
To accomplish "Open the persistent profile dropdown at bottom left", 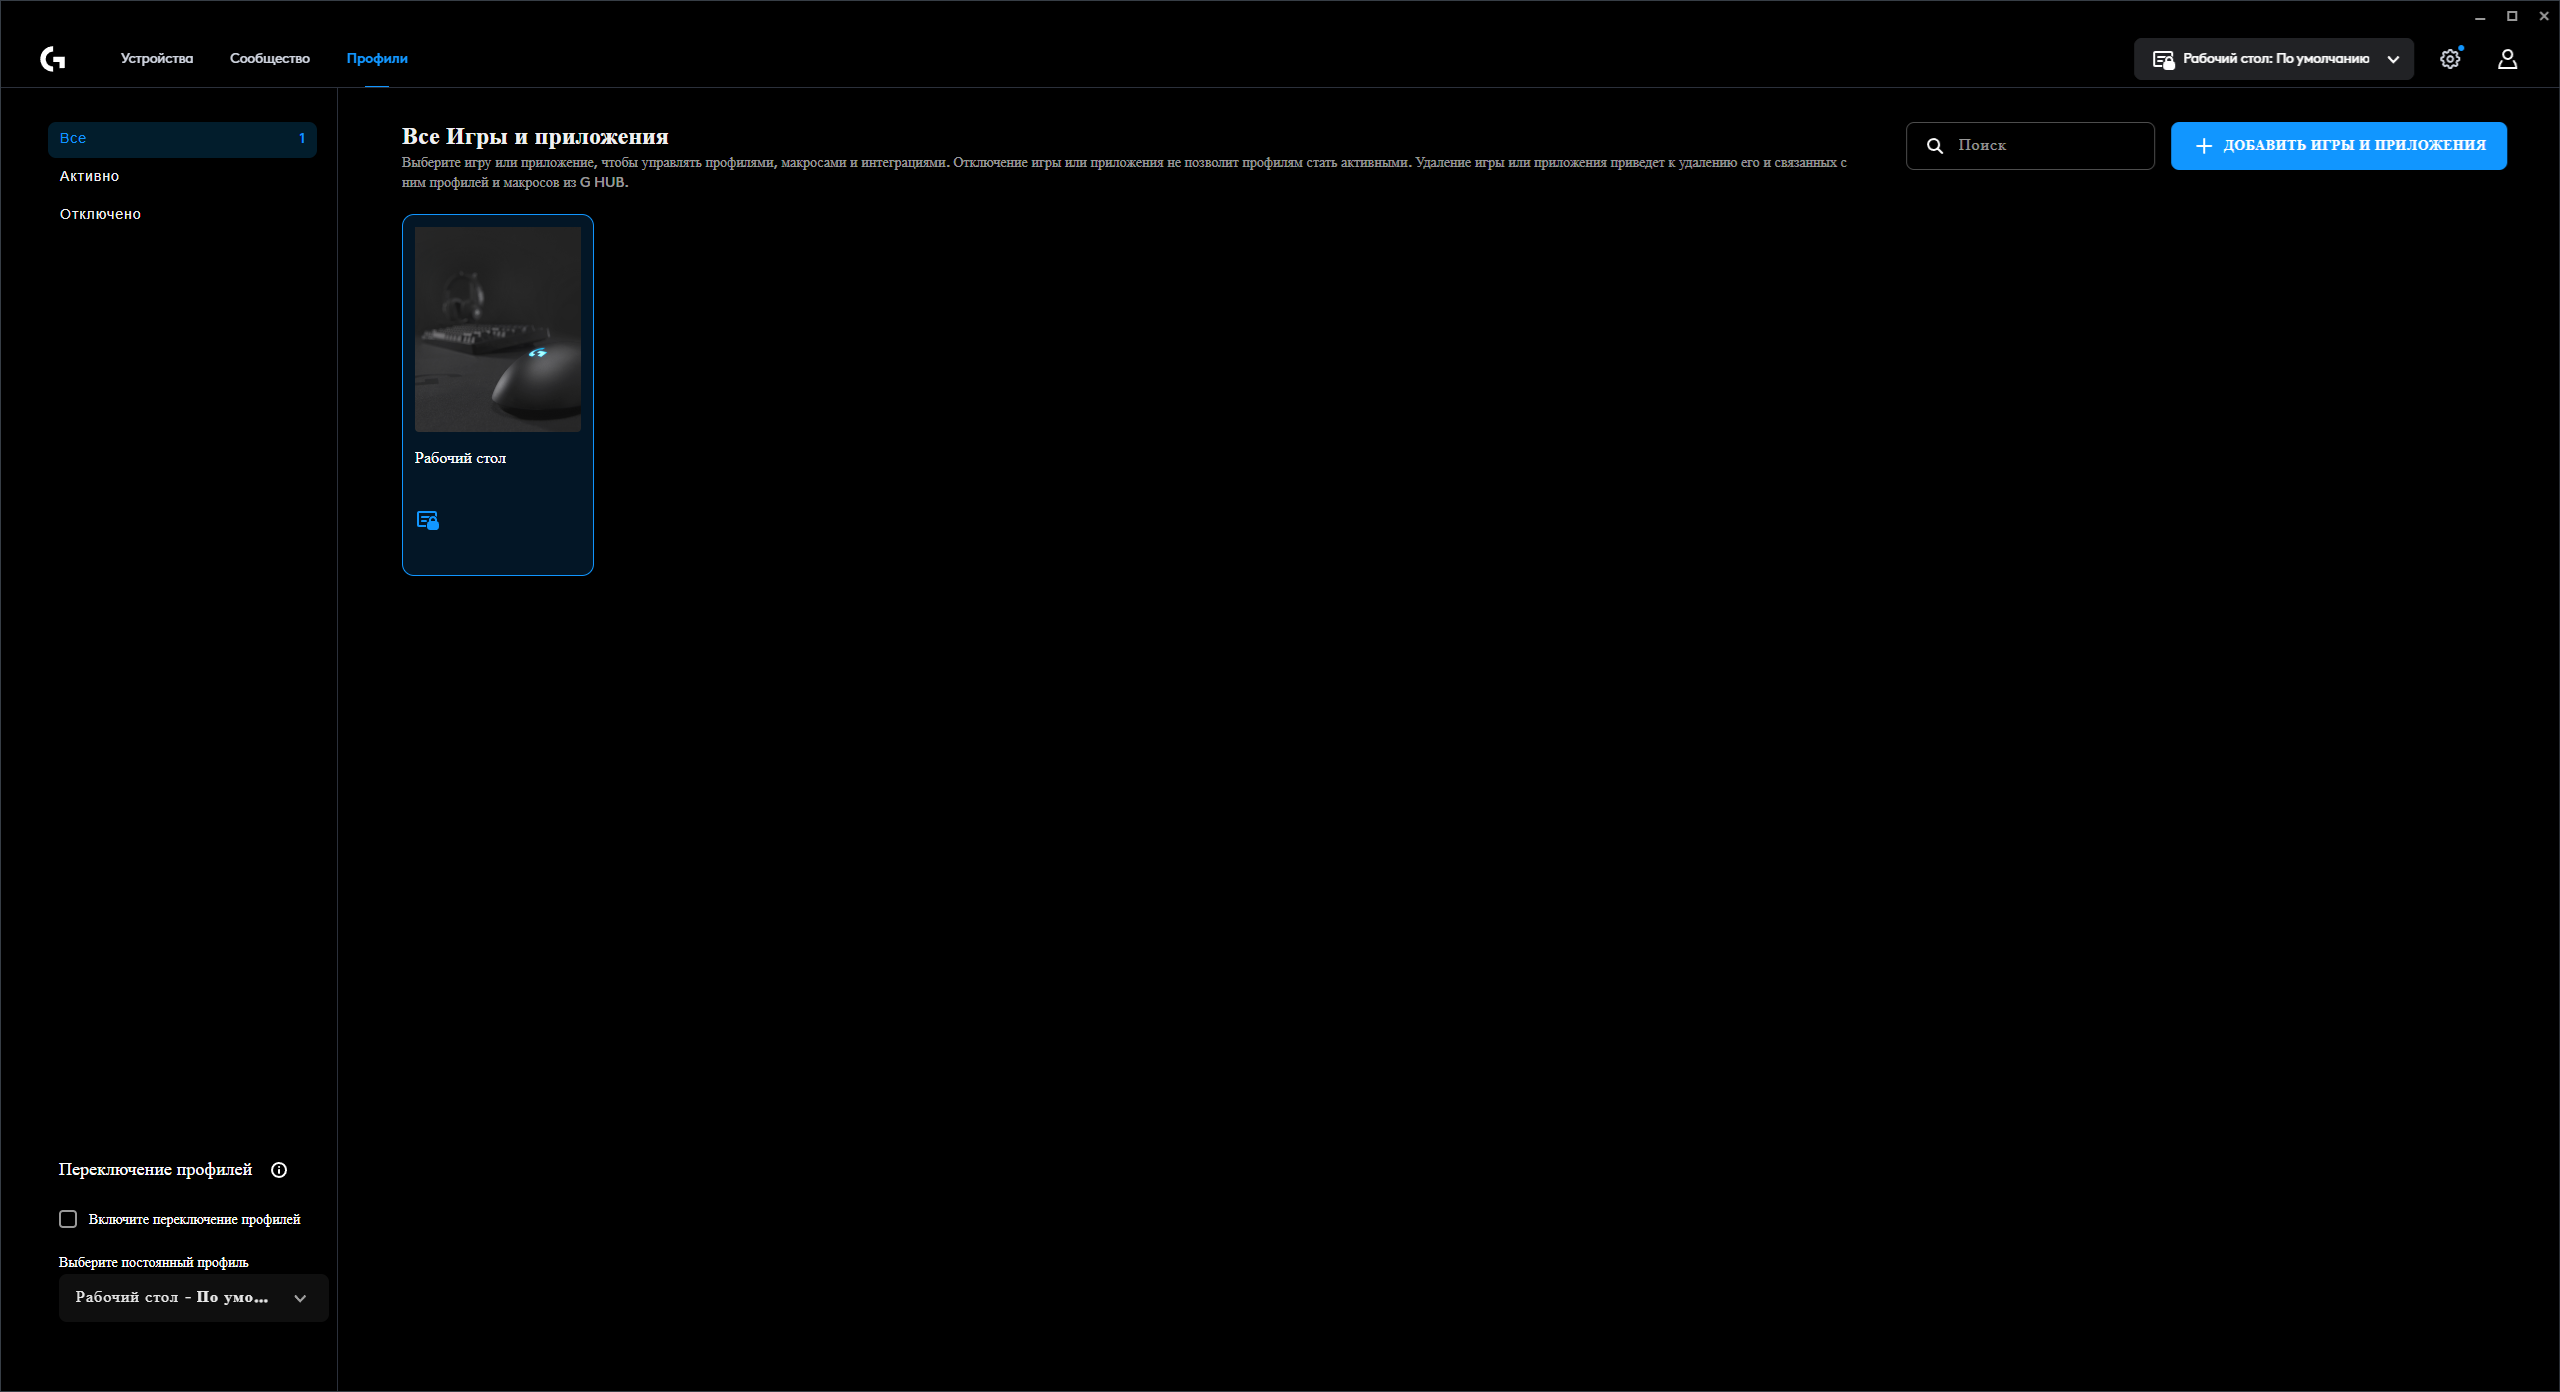I will click(193, 1298).
